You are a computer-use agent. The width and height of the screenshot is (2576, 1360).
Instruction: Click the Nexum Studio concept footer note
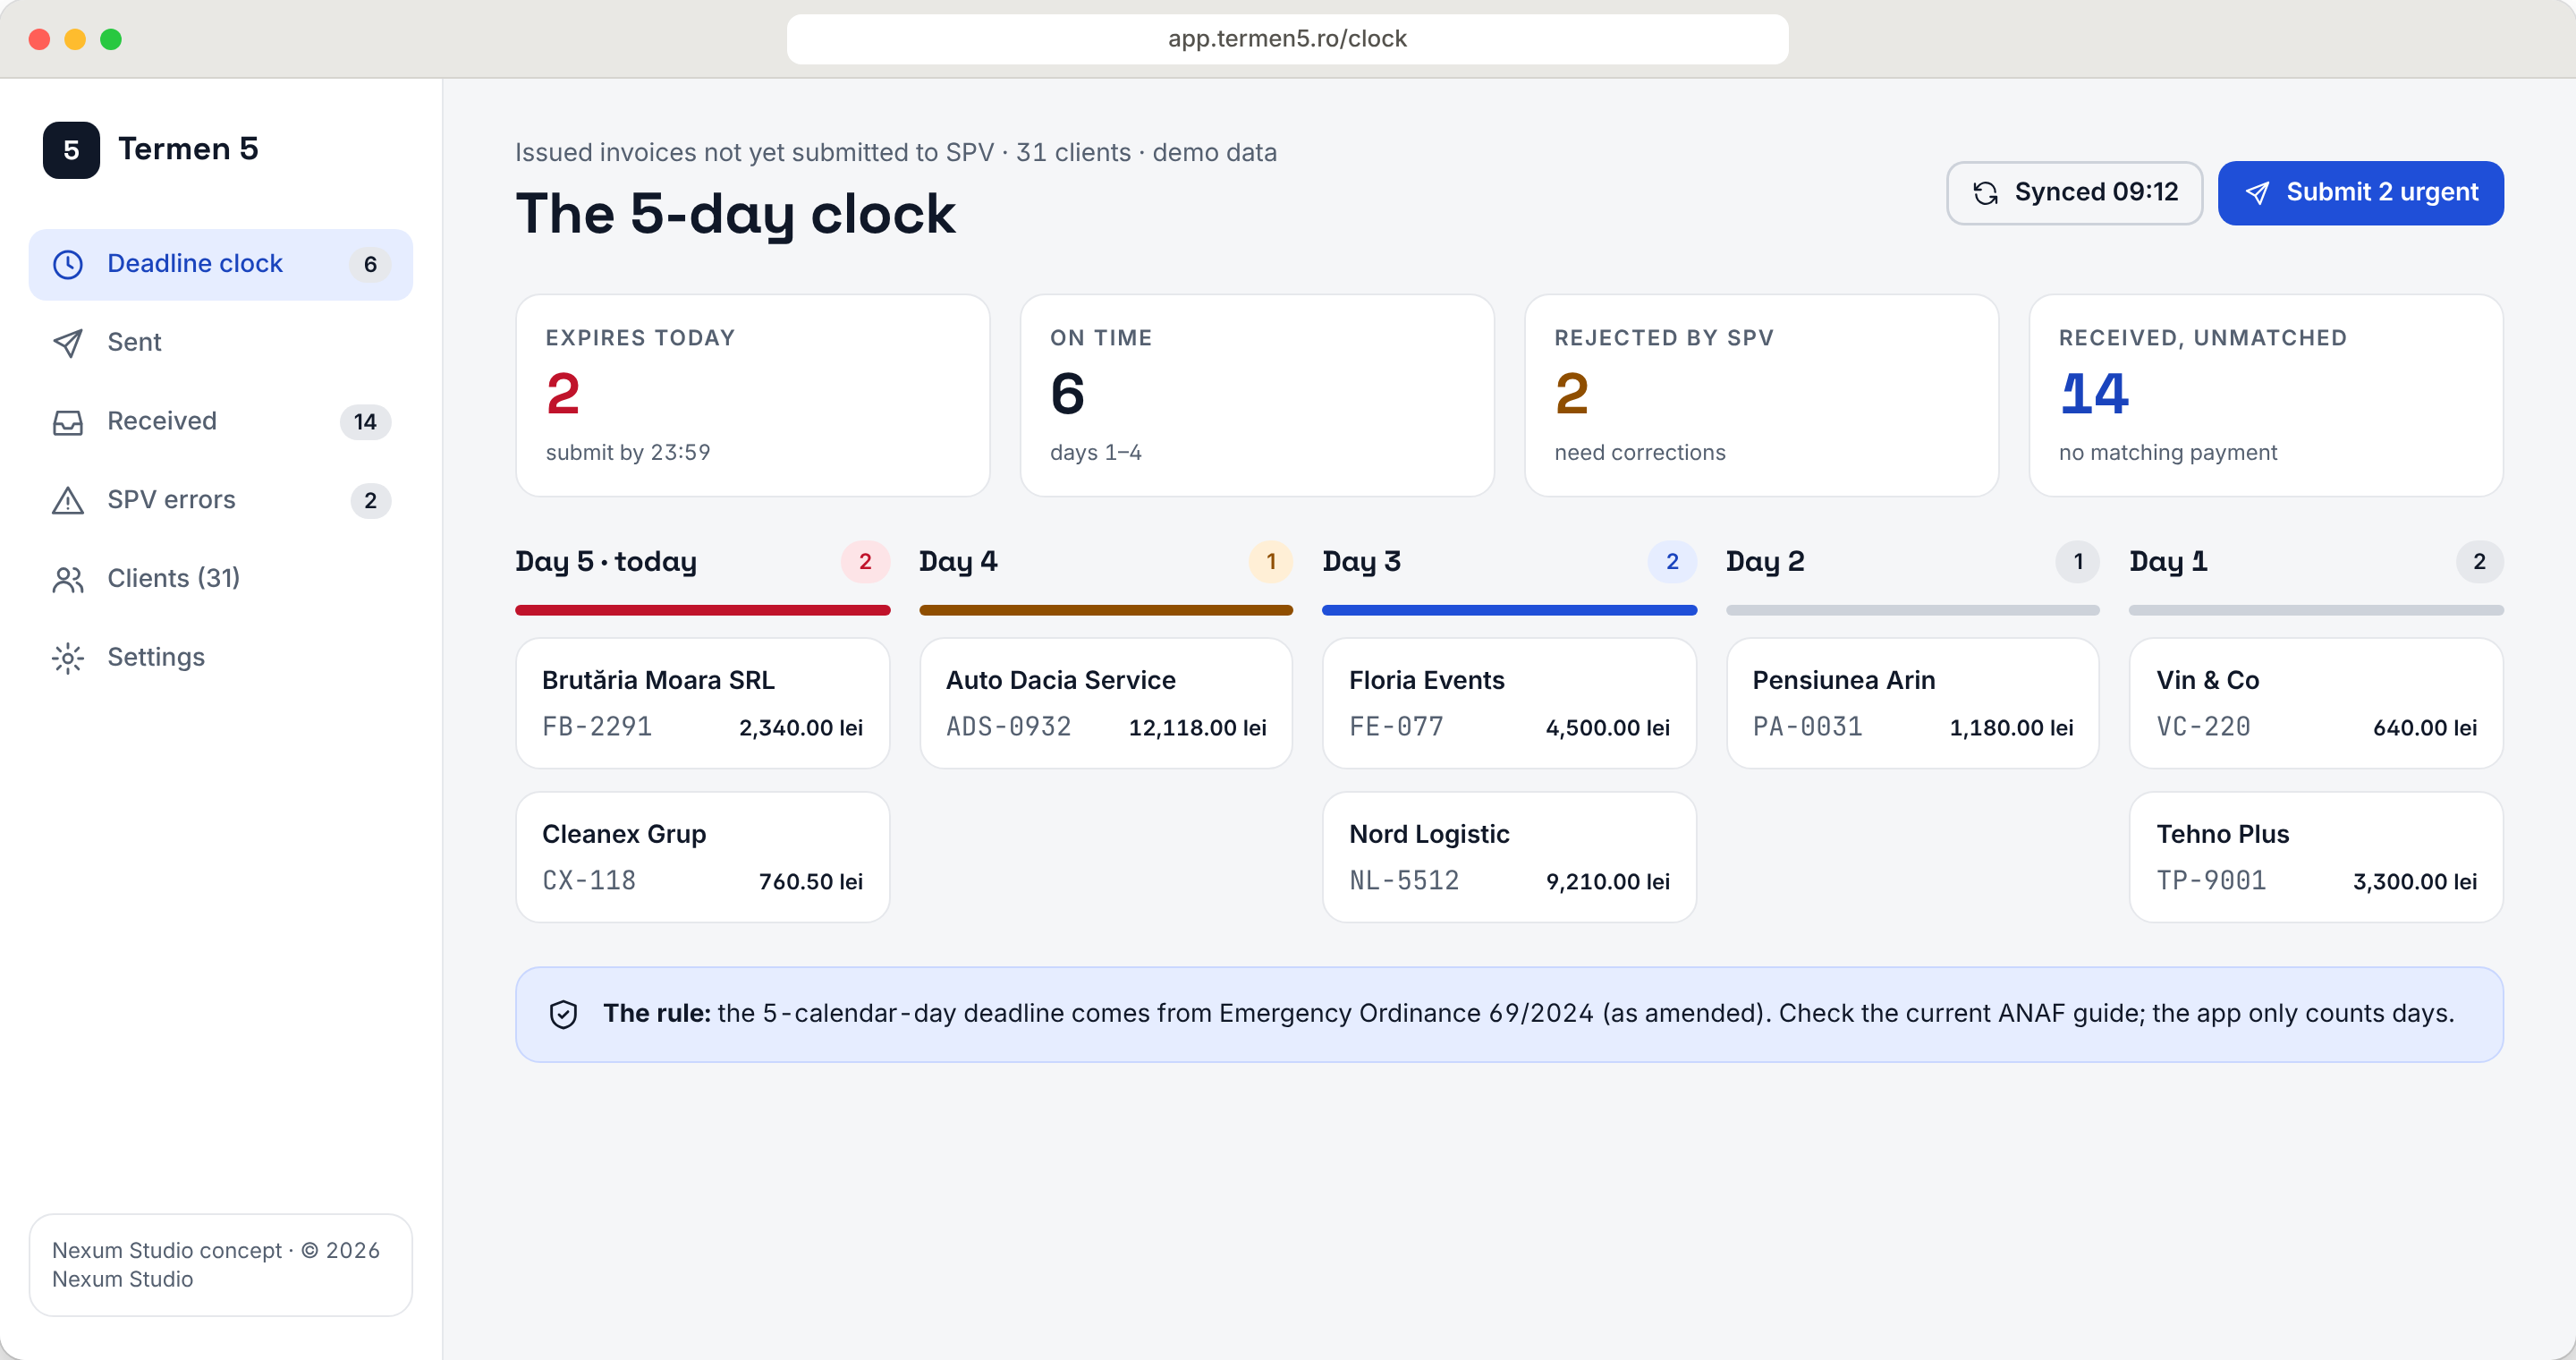pyautogui.click(x=221, y=1265)
